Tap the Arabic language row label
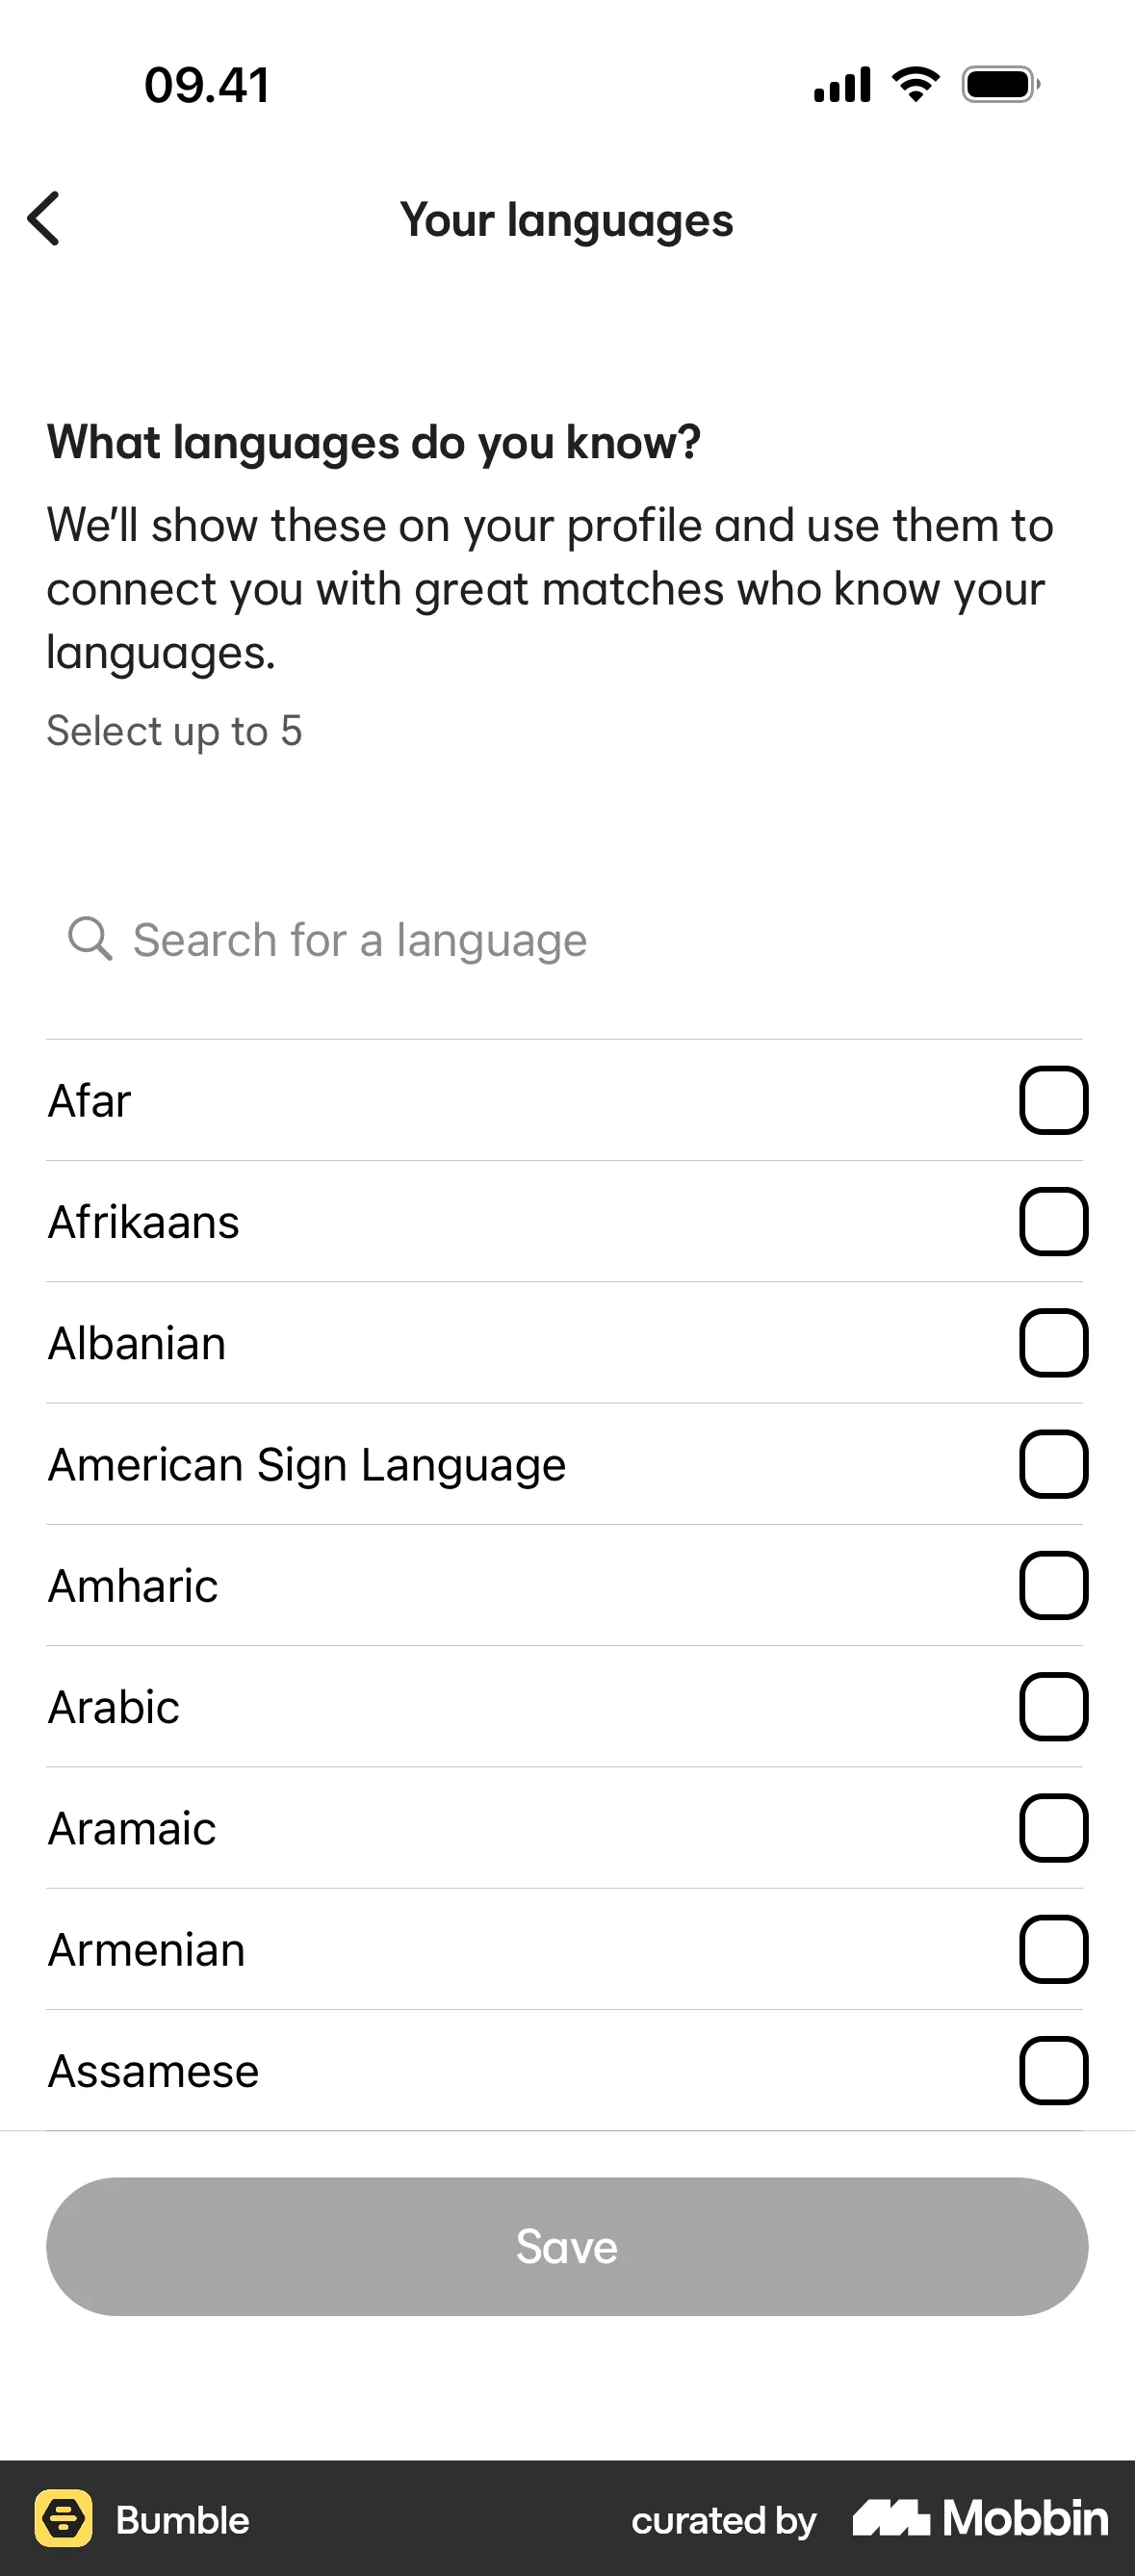1135x2576 pixels. point(114,1707)
